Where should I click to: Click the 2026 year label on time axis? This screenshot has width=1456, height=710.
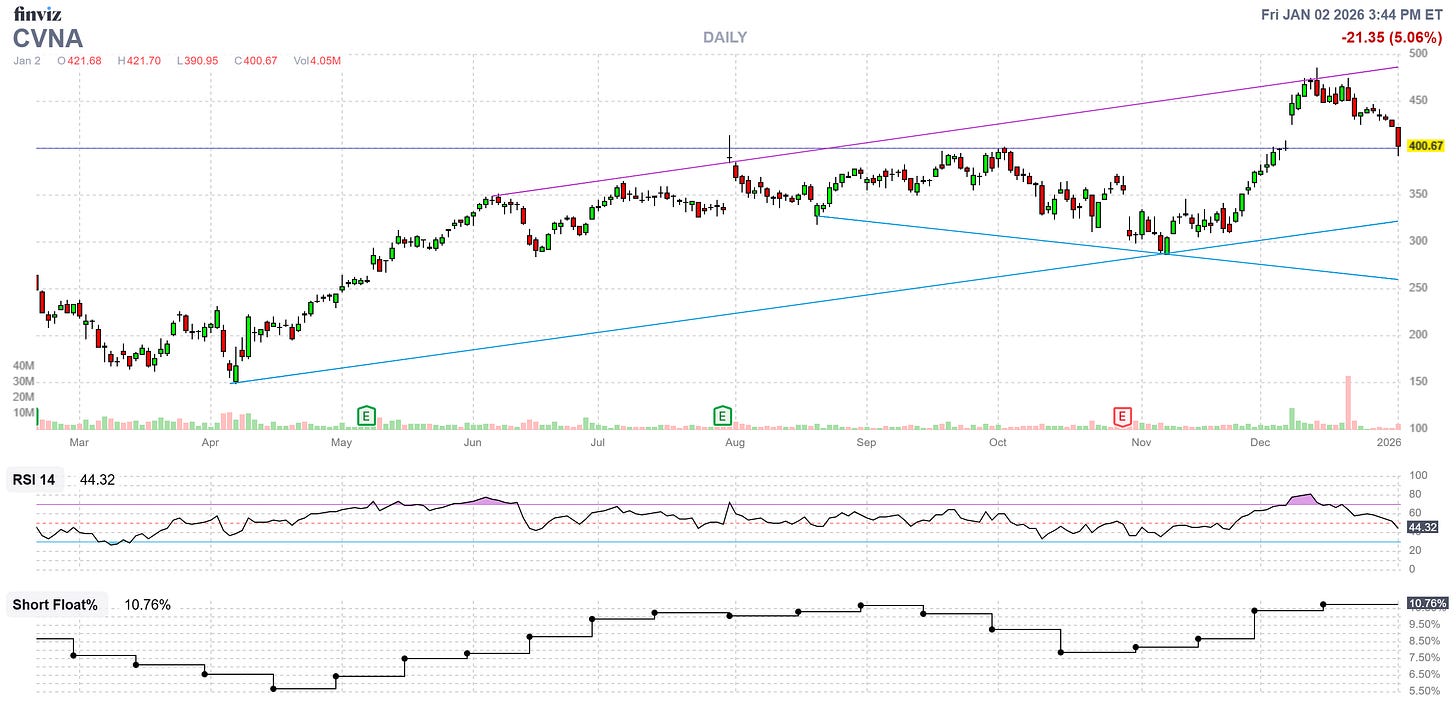point(1388,440)
